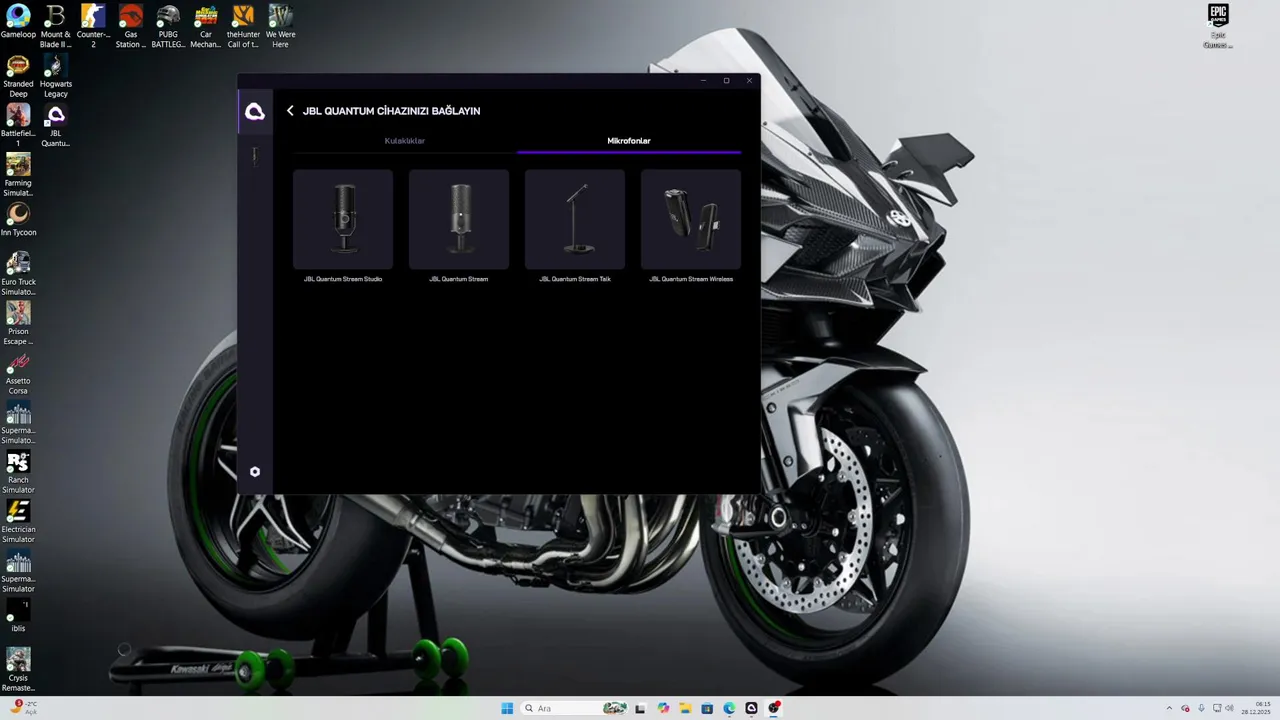
Task: Switch to the Kulaklıklar tab
Action: coord(405,141)
